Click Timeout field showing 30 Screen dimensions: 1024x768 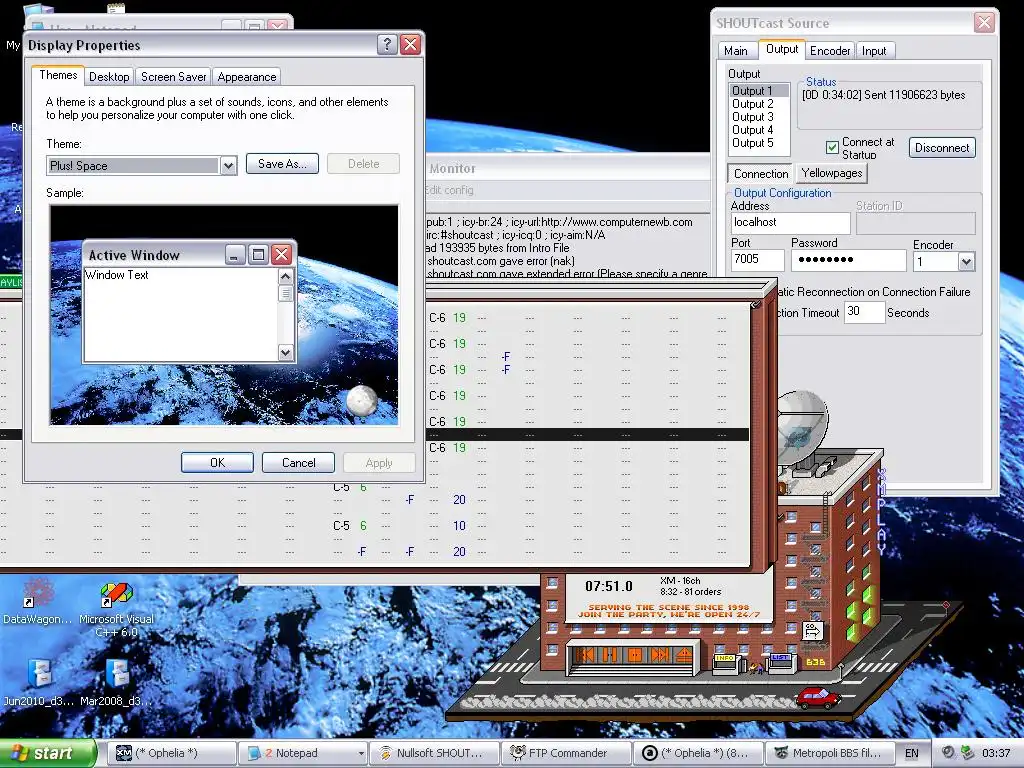863,312
